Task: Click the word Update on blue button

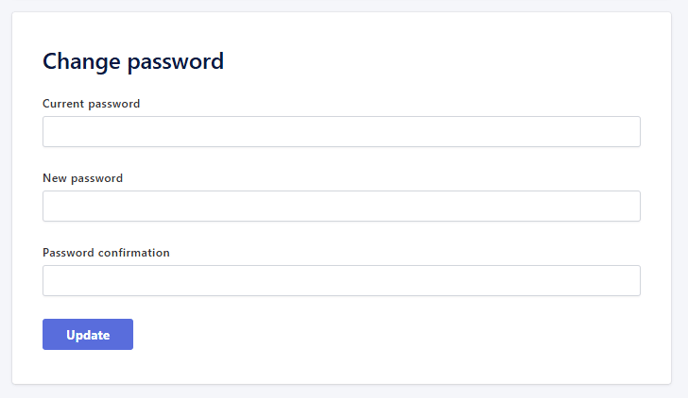Action: 88,335
